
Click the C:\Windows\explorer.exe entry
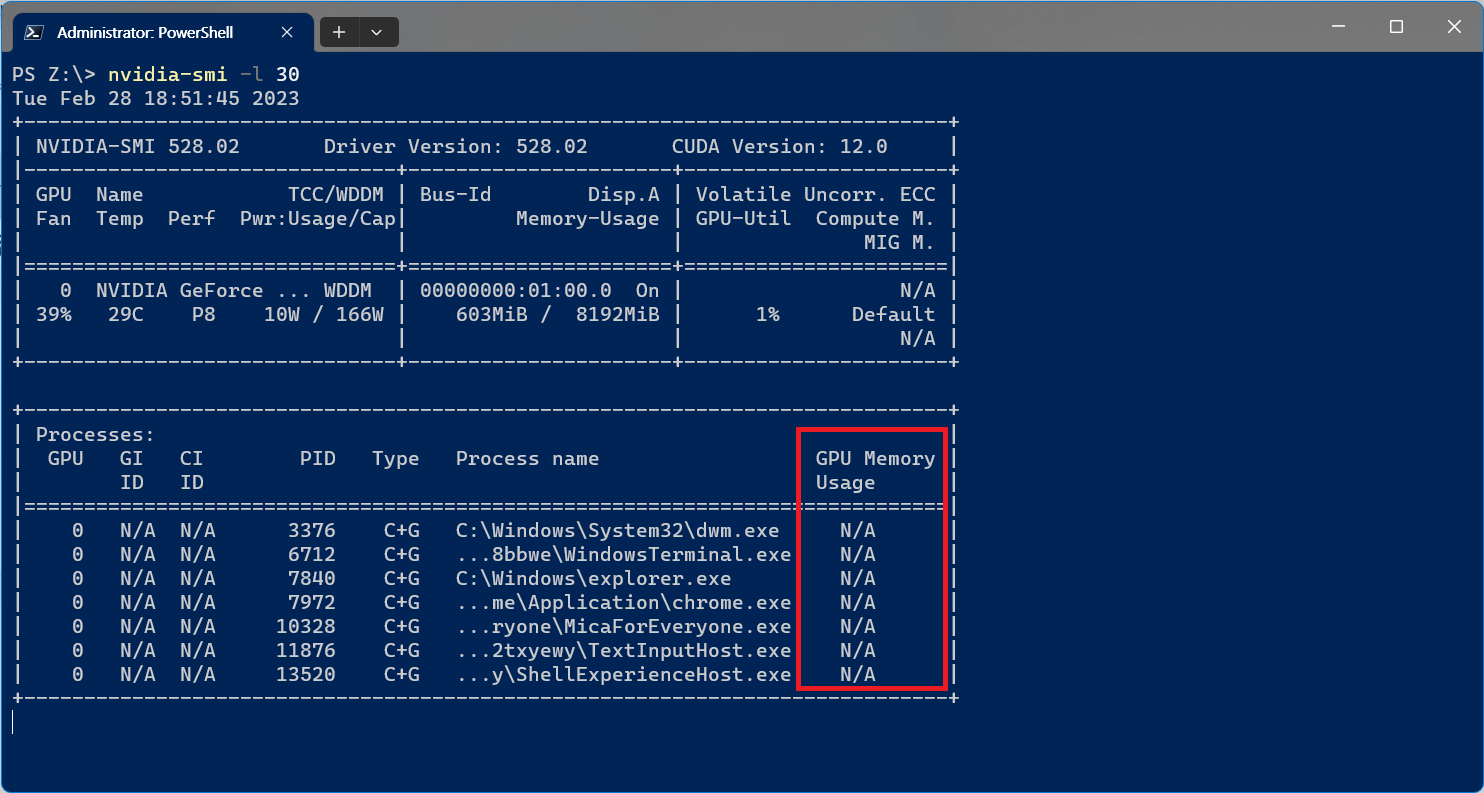click(594, 579)
